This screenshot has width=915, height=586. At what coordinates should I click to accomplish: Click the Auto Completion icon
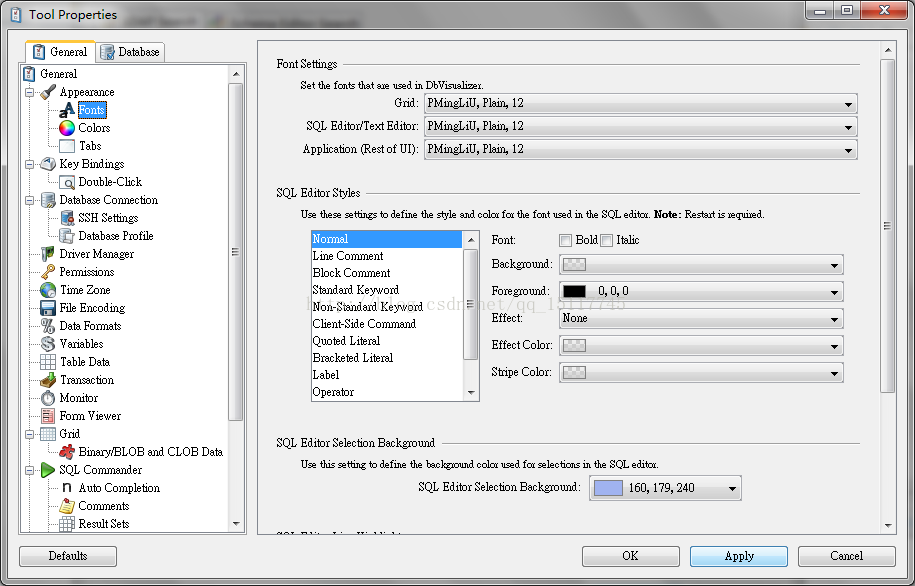(x=67, y=488)
